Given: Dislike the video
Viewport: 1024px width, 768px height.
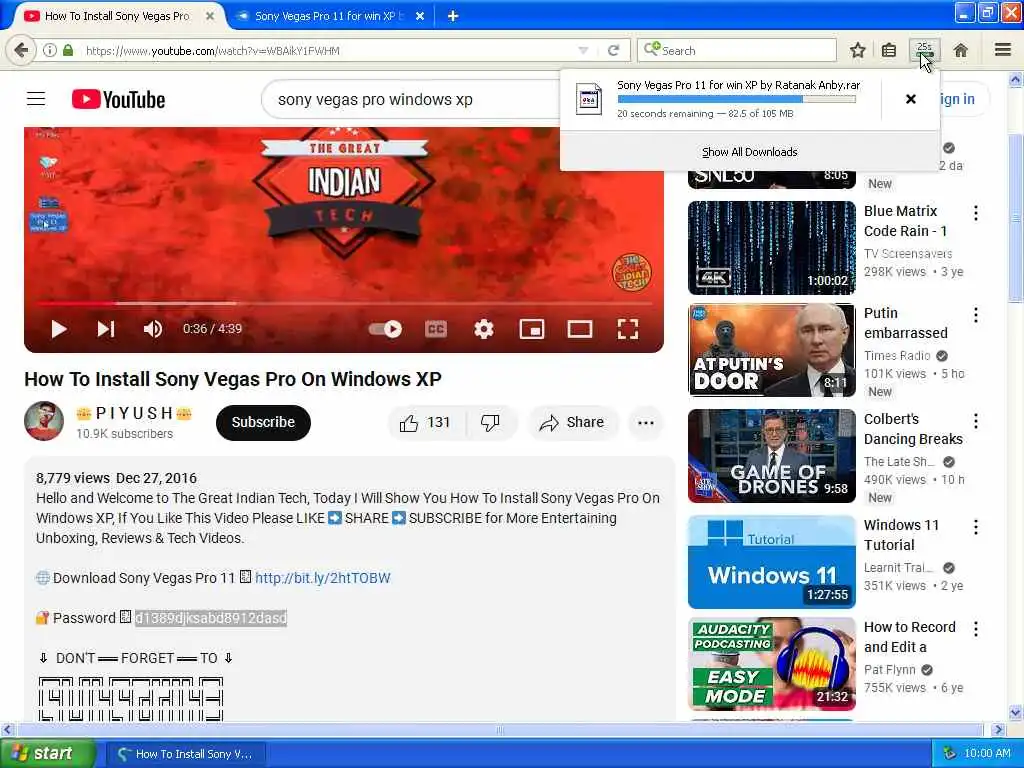Looking at the screenshot, I should click(x=490, y=423).
